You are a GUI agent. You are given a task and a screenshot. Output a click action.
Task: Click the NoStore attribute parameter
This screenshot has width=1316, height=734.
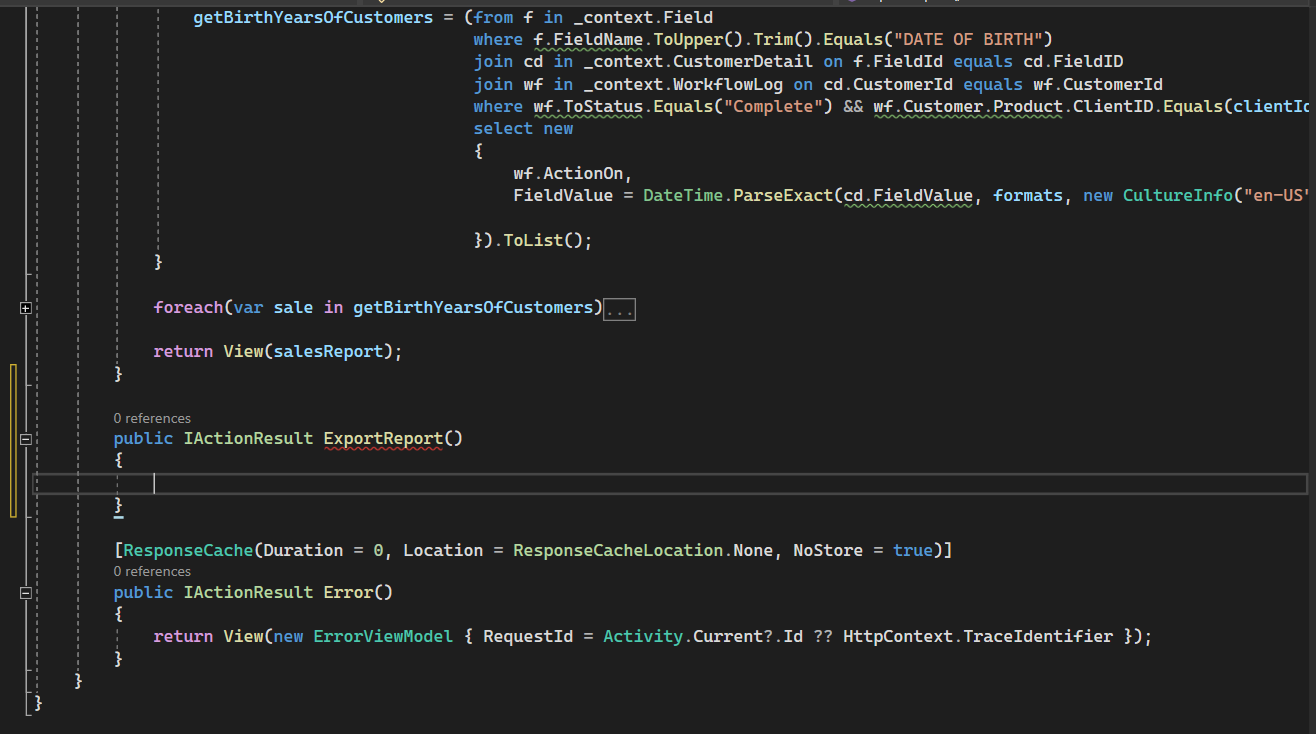(x=828, y=550)
